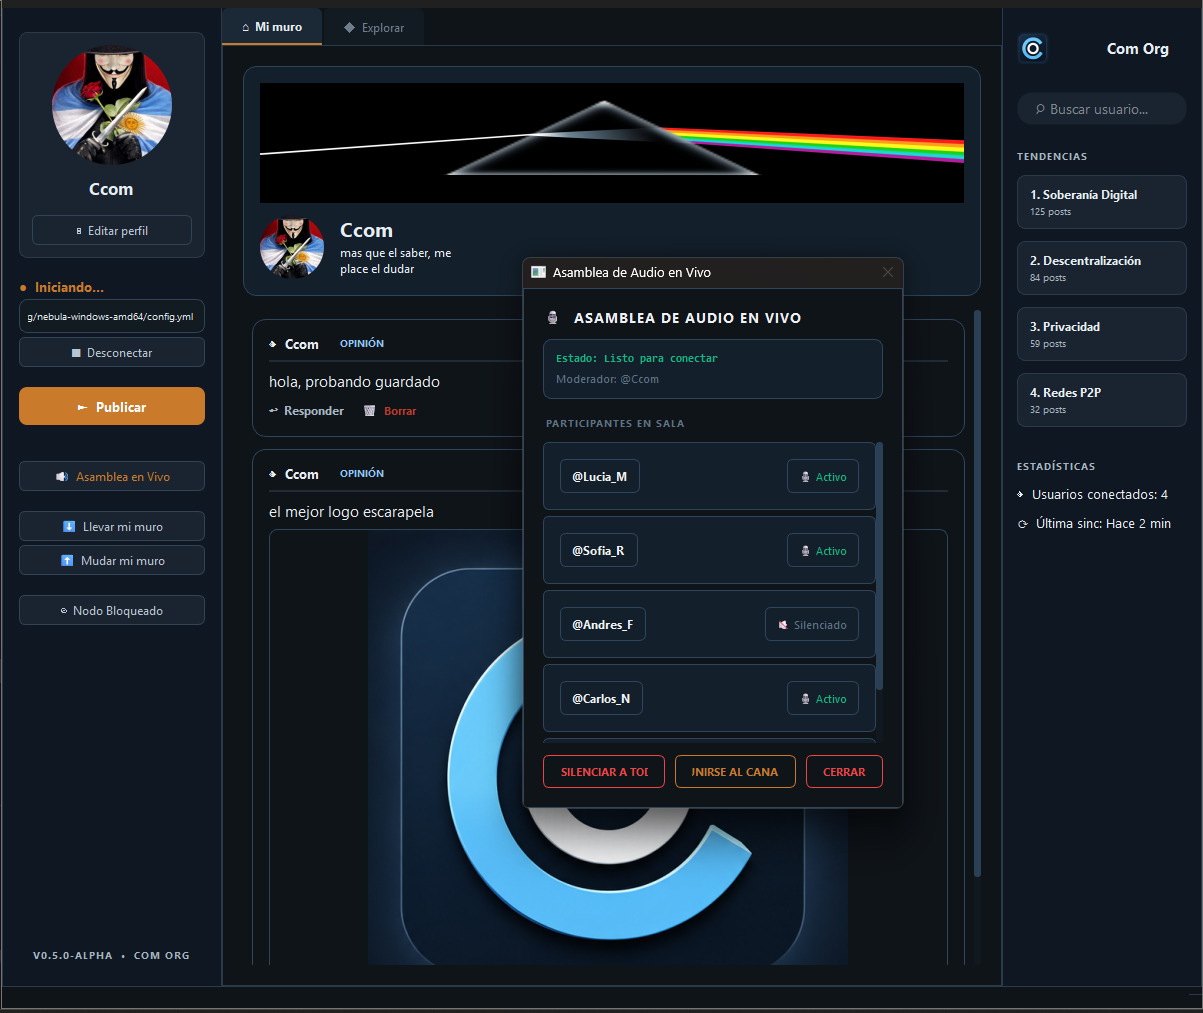This screenshot has height=1013, width=1203.
Task: Click the Editar perfil button
Action: pos(112,230)
